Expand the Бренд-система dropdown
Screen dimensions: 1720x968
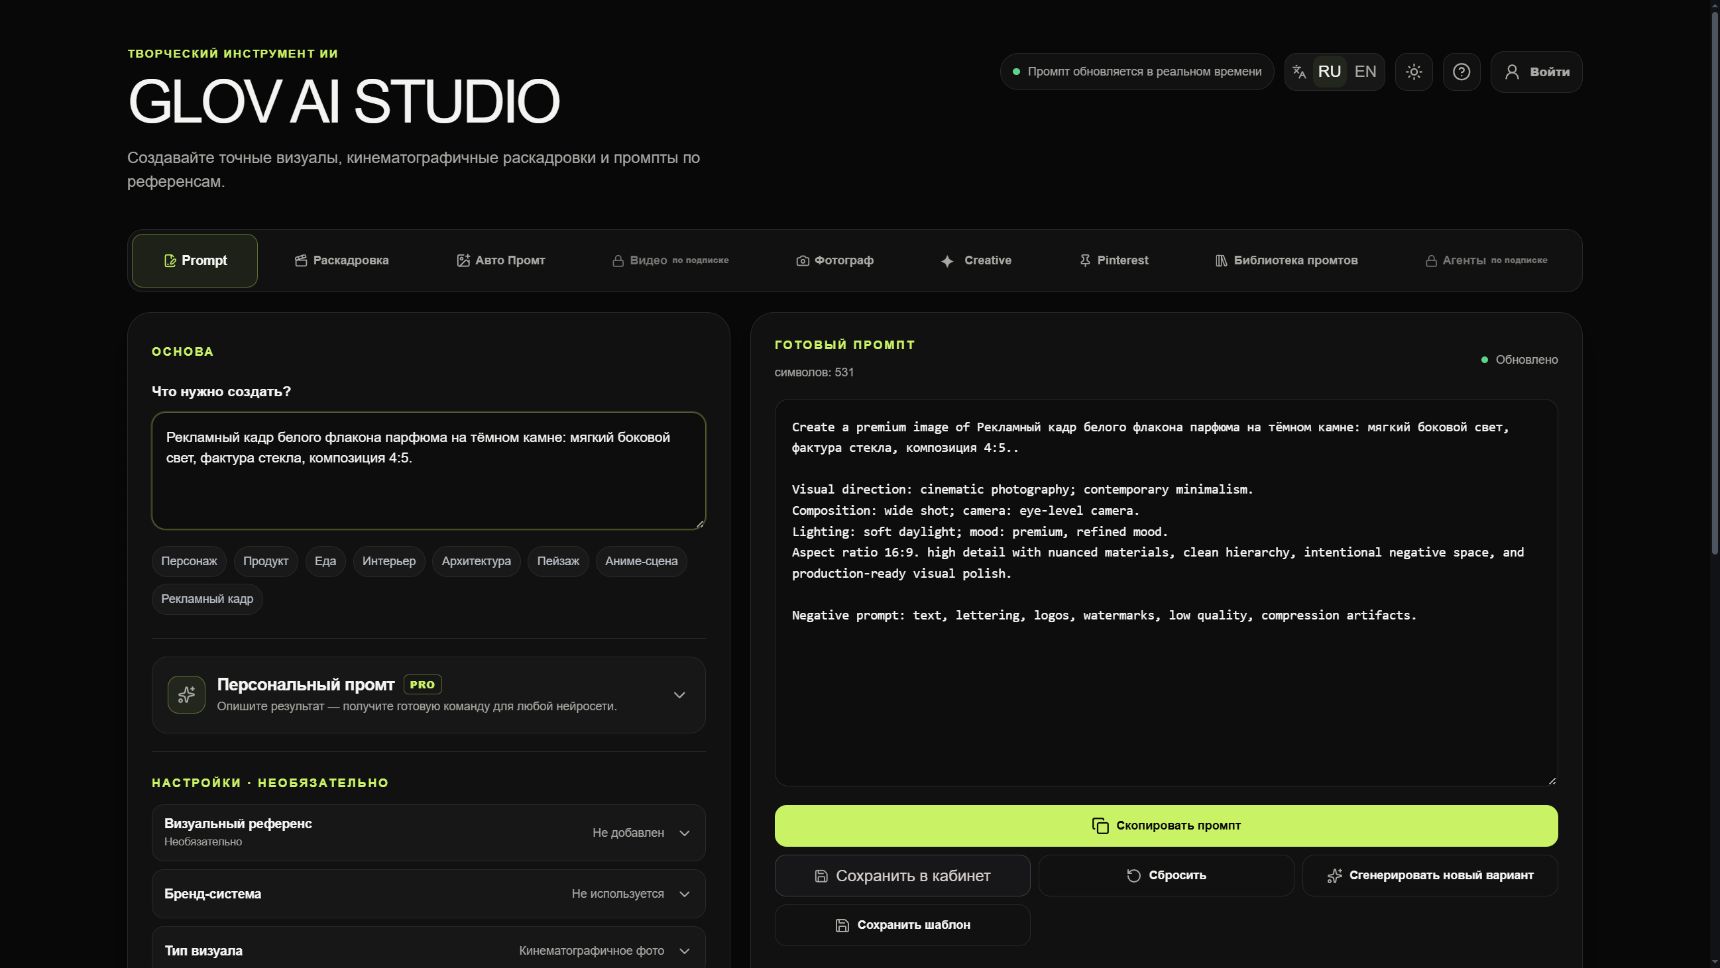[429, 894]
